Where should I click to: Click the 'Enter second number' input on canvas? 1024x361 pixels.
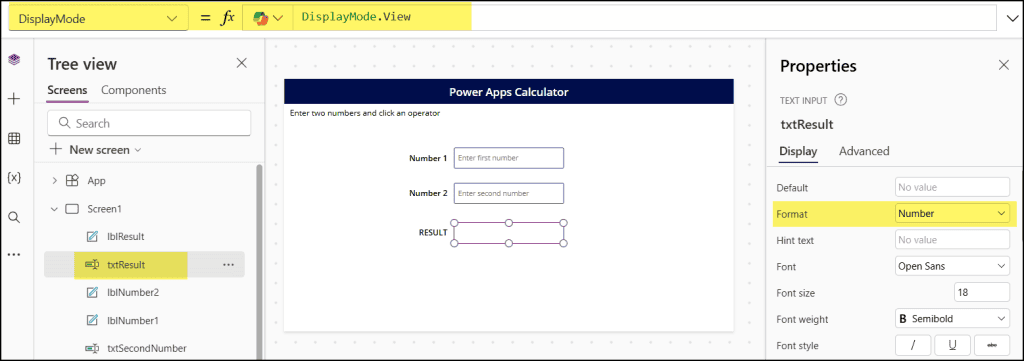tap(509, 193)
